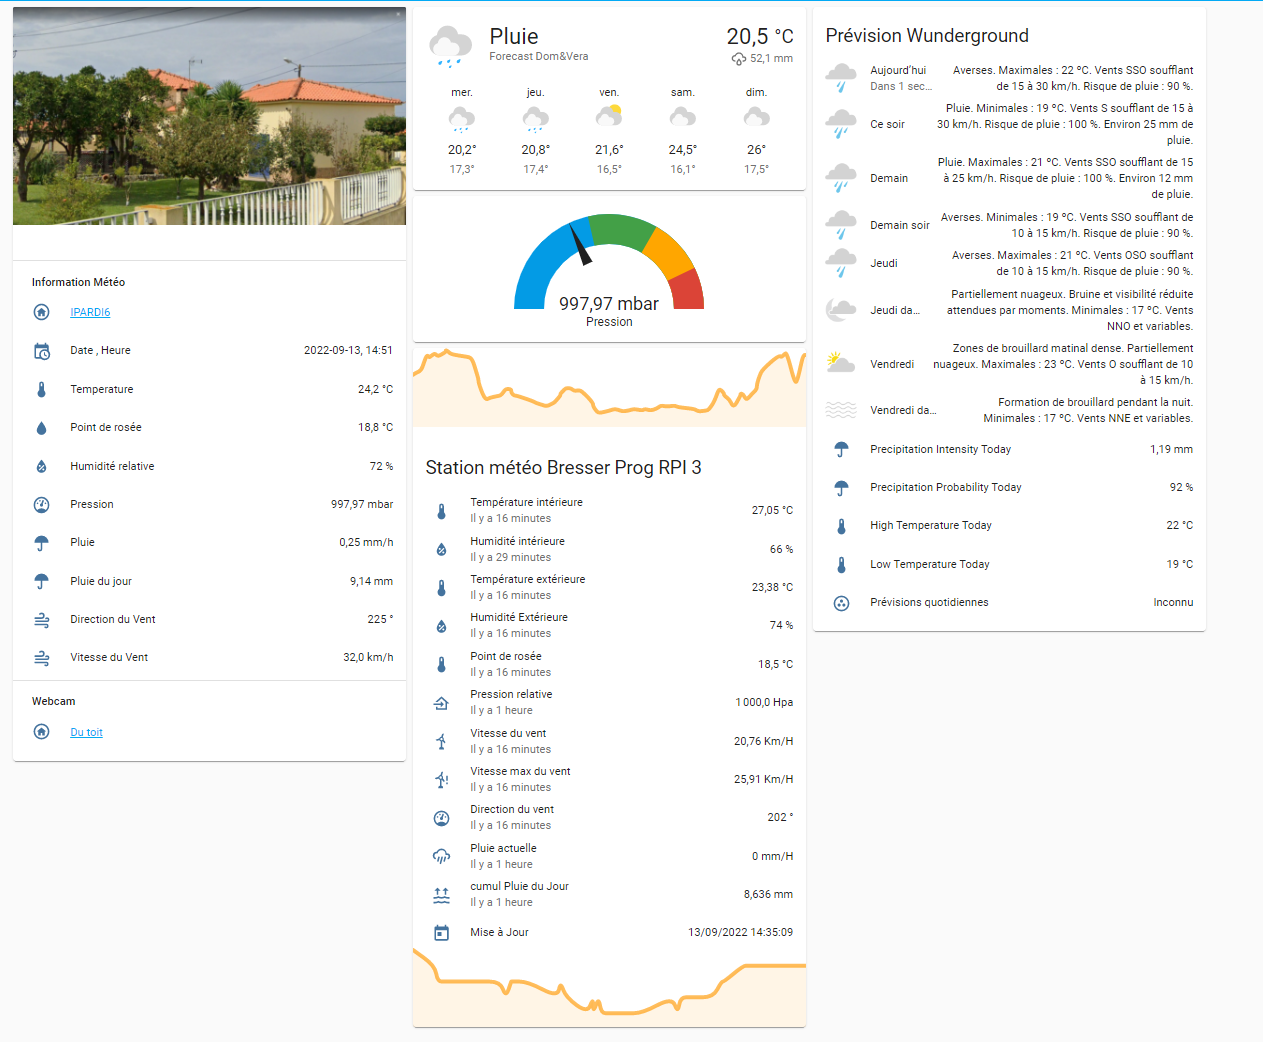Click the umbrella icon for Pluie du jour
Viewport: 1263px width, 1042px height.
pos(41,581)
